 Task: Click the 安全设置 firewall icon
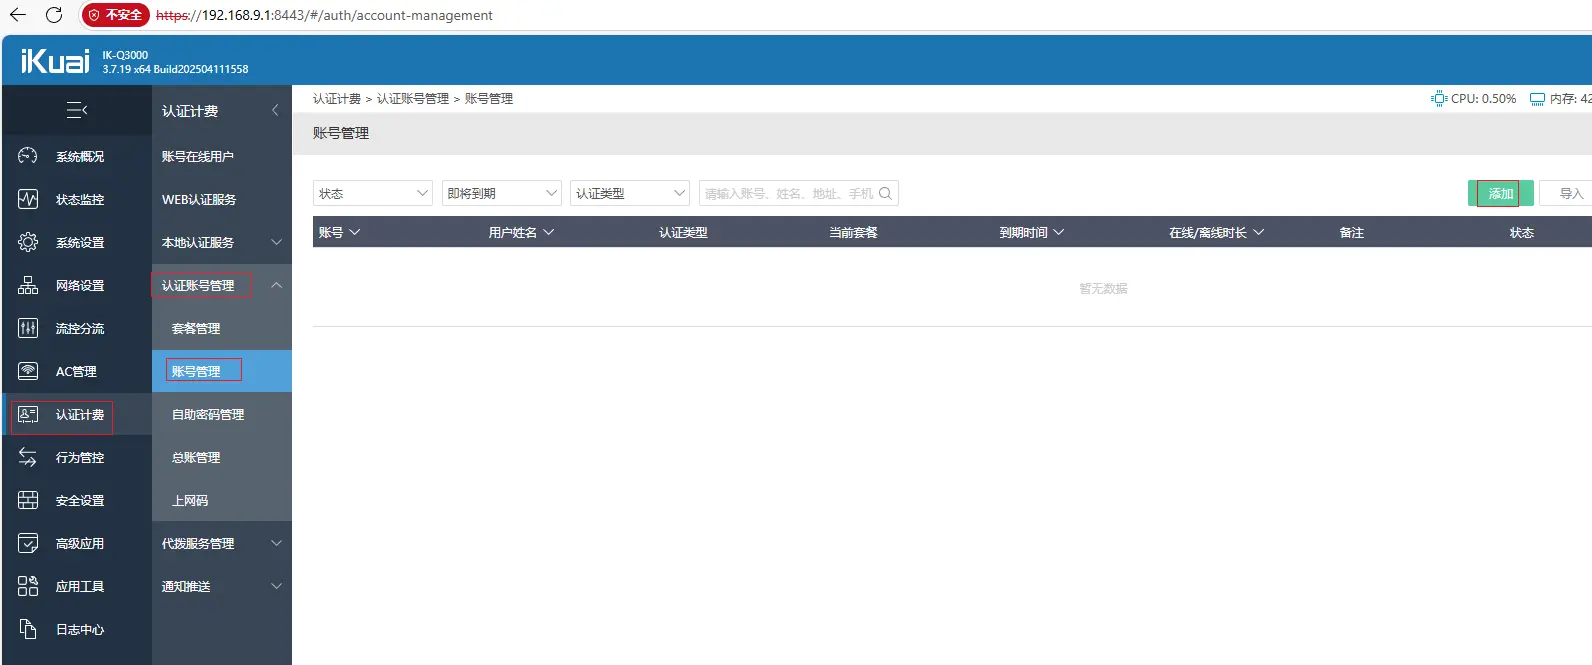[x=28, y=500]
